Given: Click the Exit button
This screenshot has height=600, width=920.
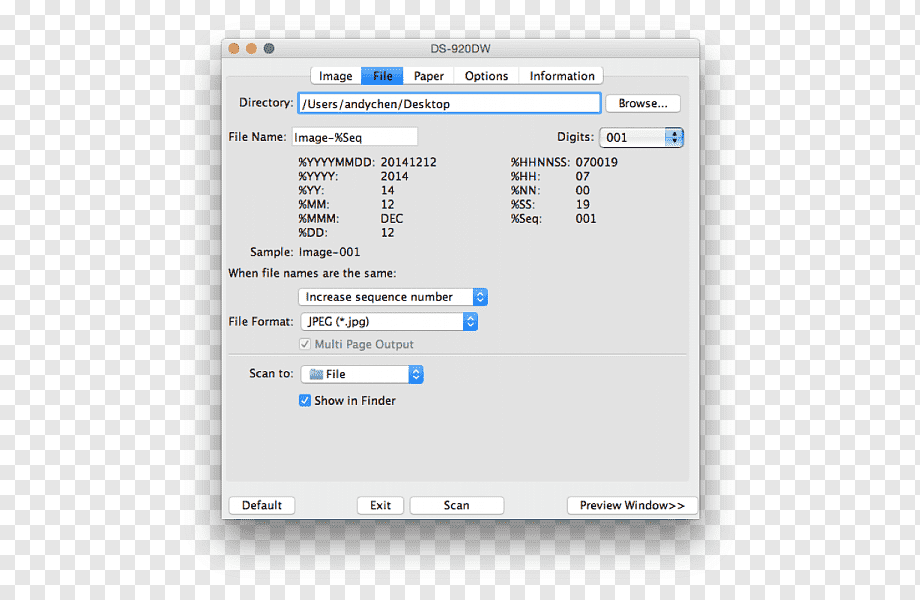Looking at the screenshot, I should [380, 505].
